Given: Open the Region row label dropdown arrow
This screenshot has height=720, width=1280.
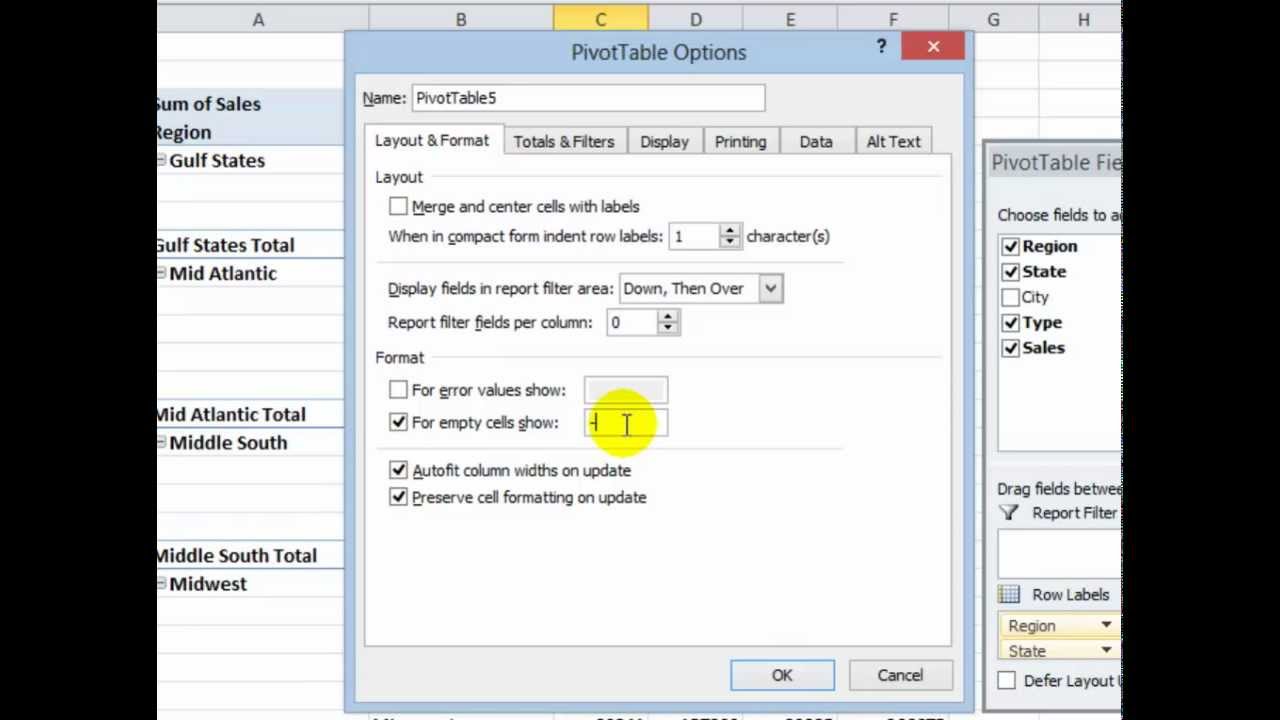Looking at the screenshot, I should 1106,626.
